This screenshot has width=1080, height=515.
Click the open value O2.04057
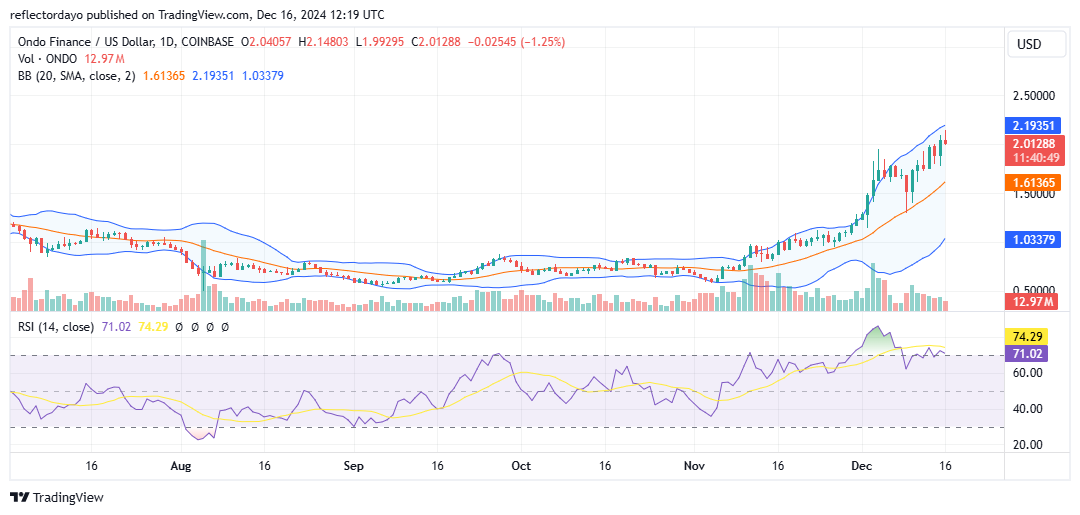pyautogui.click(x=266, y=42)
